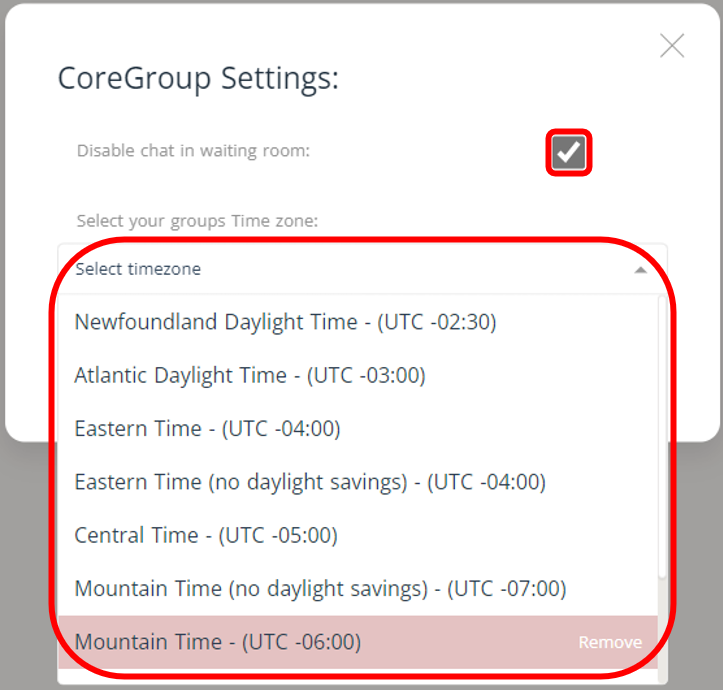Select Atlantic Daylight Time (UTC -03:00)
The width and height of the screenshot is (723, 690).
tap(250, 375)
